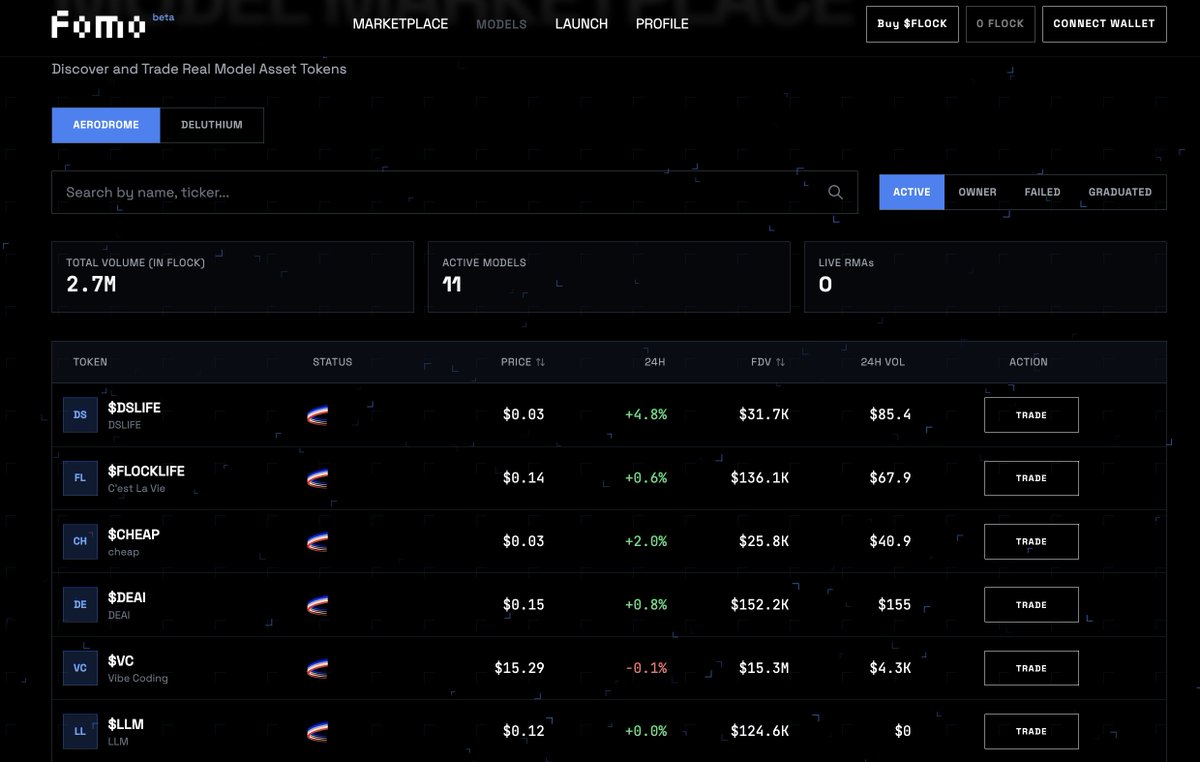Trade the $CHEAP token
This screenshot has height=762, width=1200.
[1031, 541]
